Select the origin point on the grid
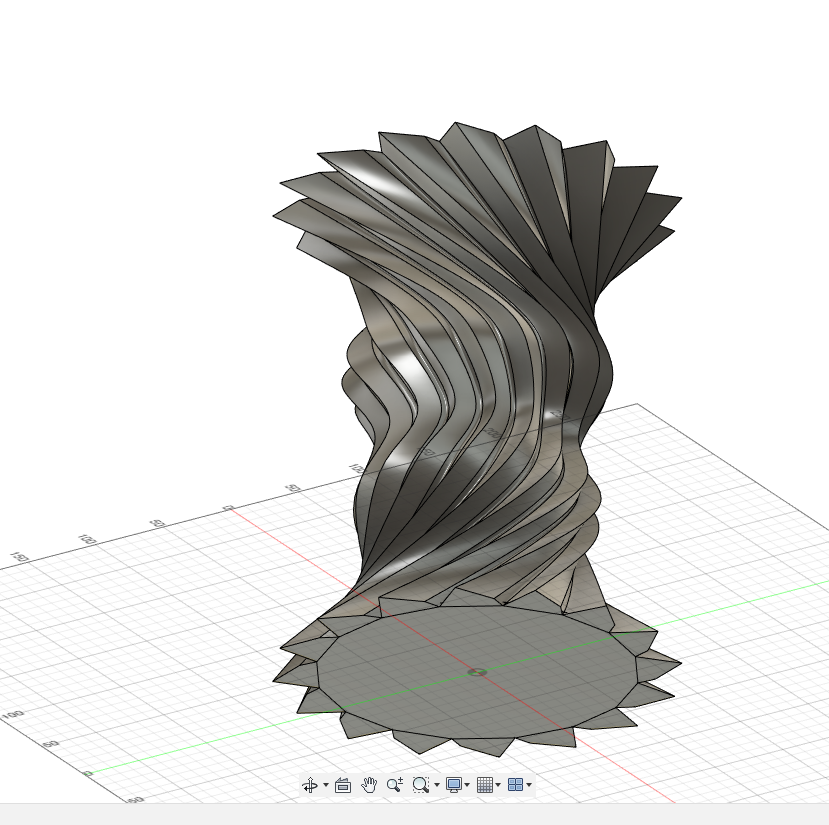This screenshot has width=829, height=825. tap(475, 673)
